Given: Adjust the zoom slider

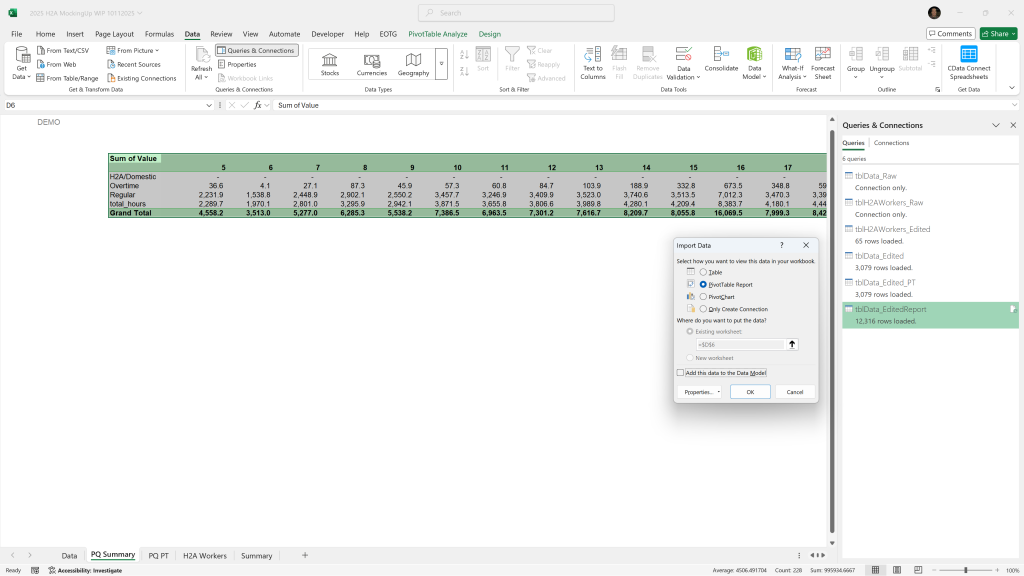Looking at the screenshot, I should 965,570.
